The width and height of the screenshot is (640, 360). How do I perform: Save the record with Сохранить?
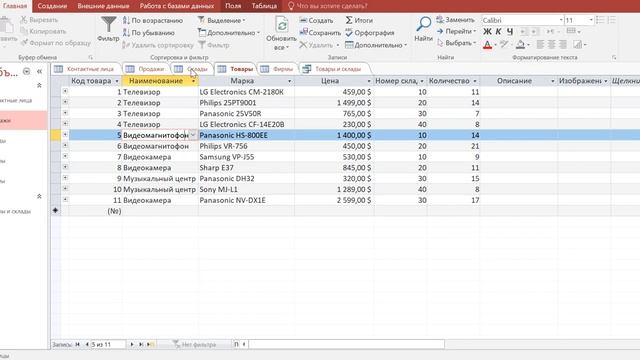tap(320, 33)
